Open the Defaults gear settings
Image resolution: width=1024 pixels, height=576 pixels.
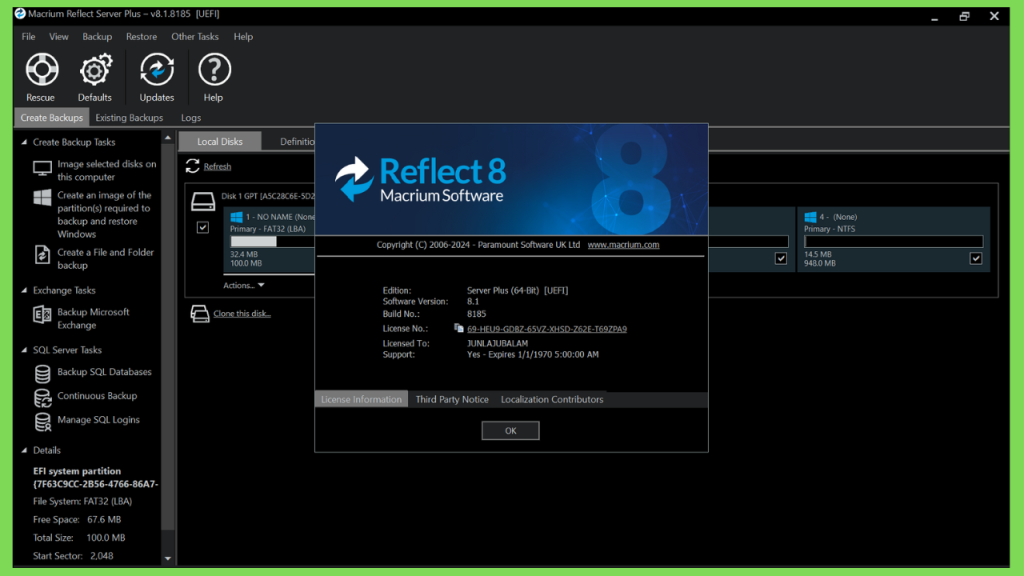pos(95,77)
